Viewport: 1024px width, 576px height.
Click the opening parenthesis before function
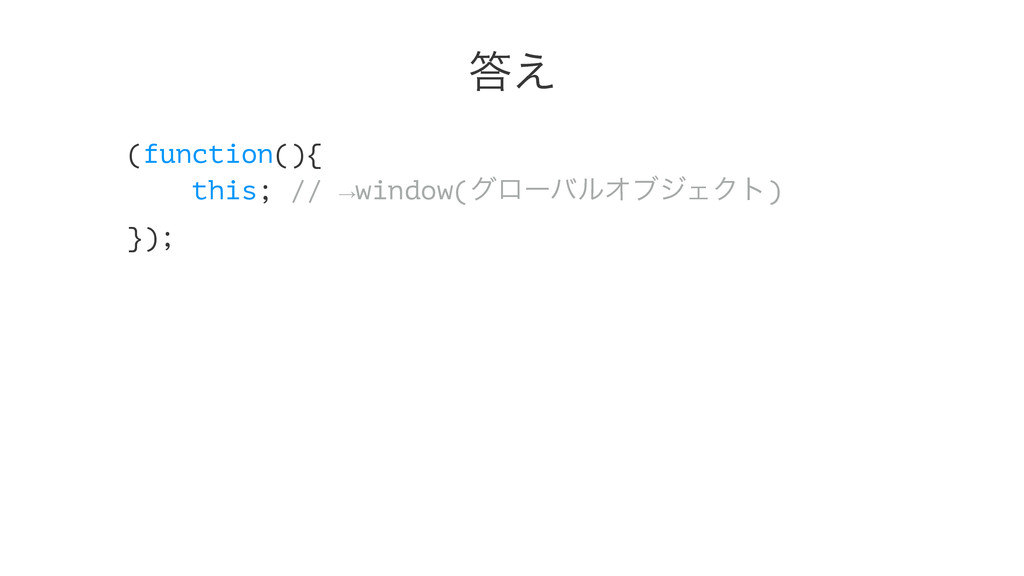point(134,155)
